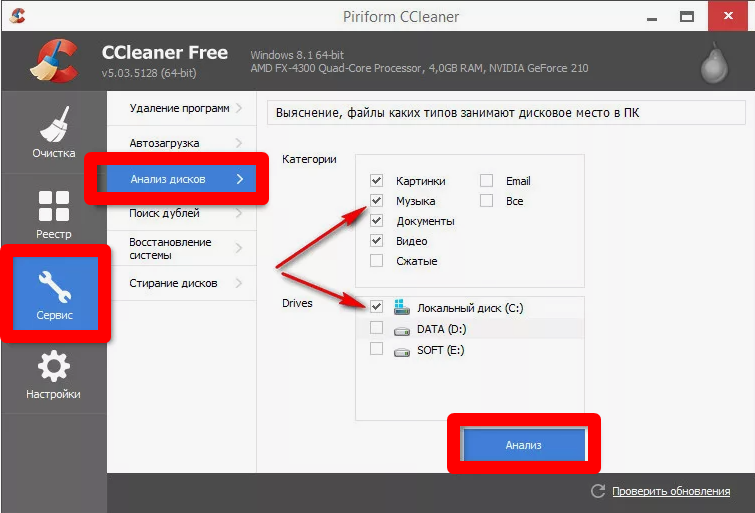Uncheck the Музыка category checkbox

[x=377, y=200]
